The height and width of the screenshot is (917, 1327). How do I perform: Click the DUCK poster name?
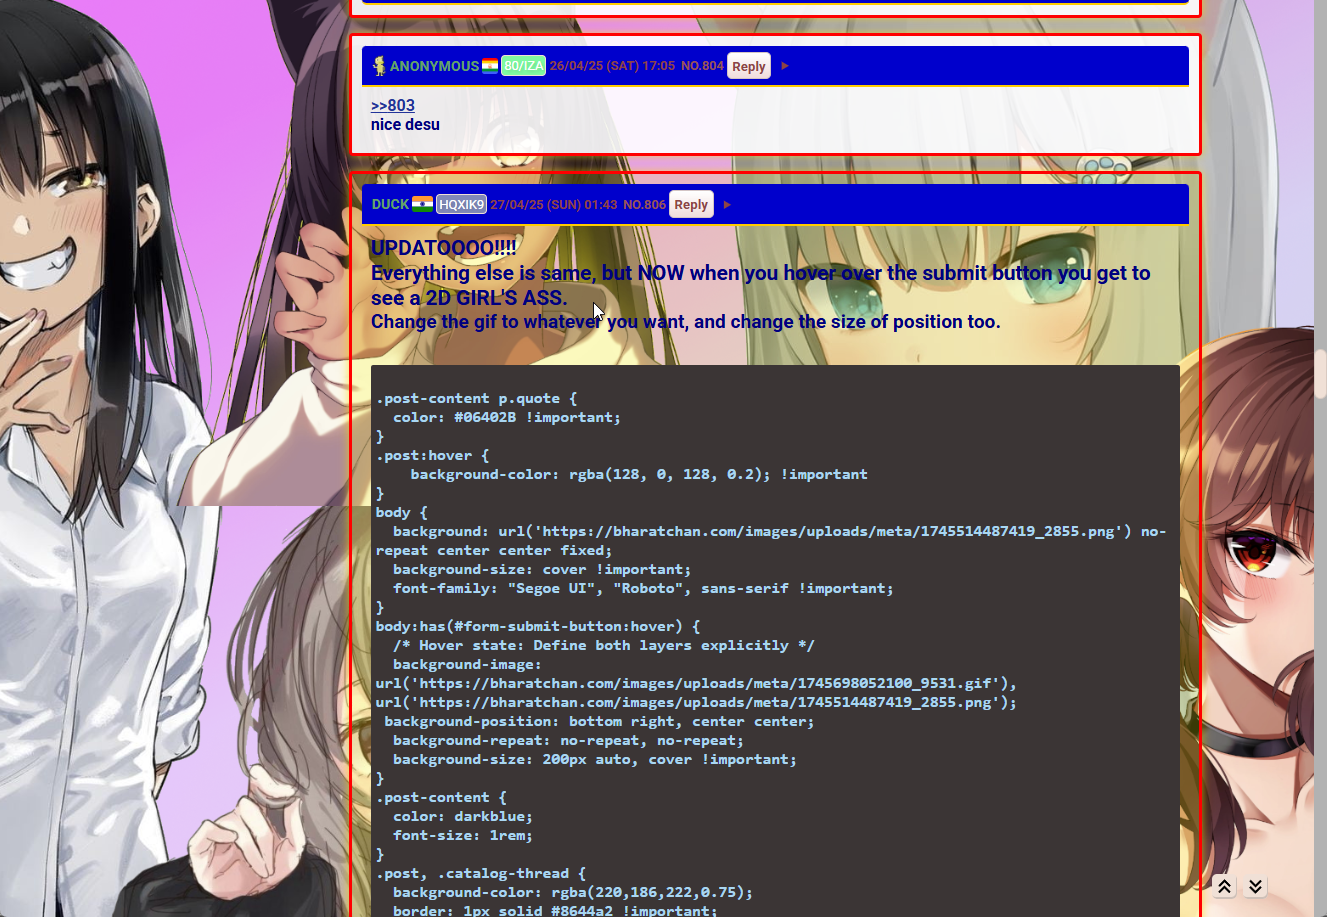click(x=390, y=204)
